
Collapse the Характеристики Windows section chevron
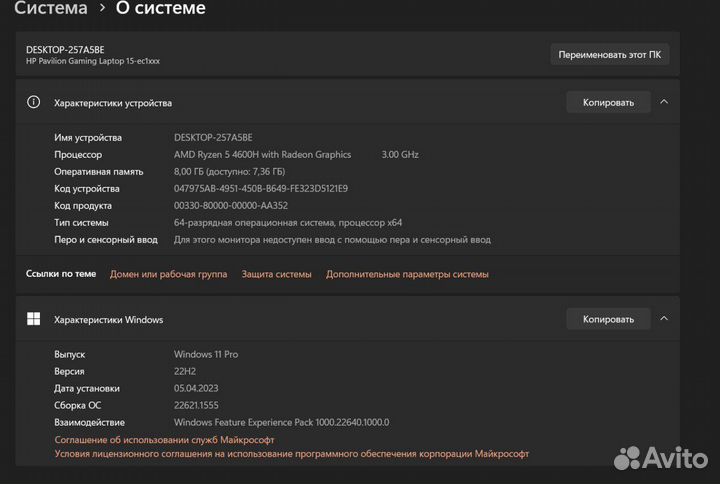(x=664, y=319)
